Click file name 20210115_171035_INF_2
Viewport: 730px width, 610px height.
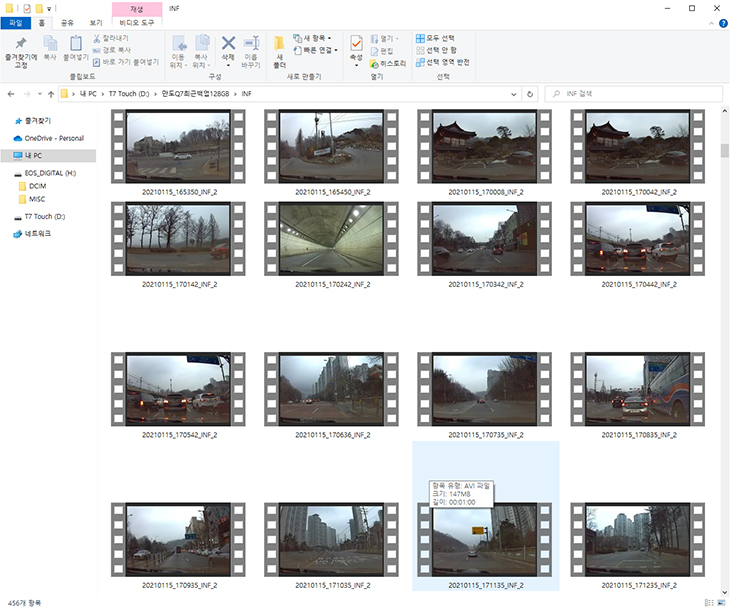332,585
